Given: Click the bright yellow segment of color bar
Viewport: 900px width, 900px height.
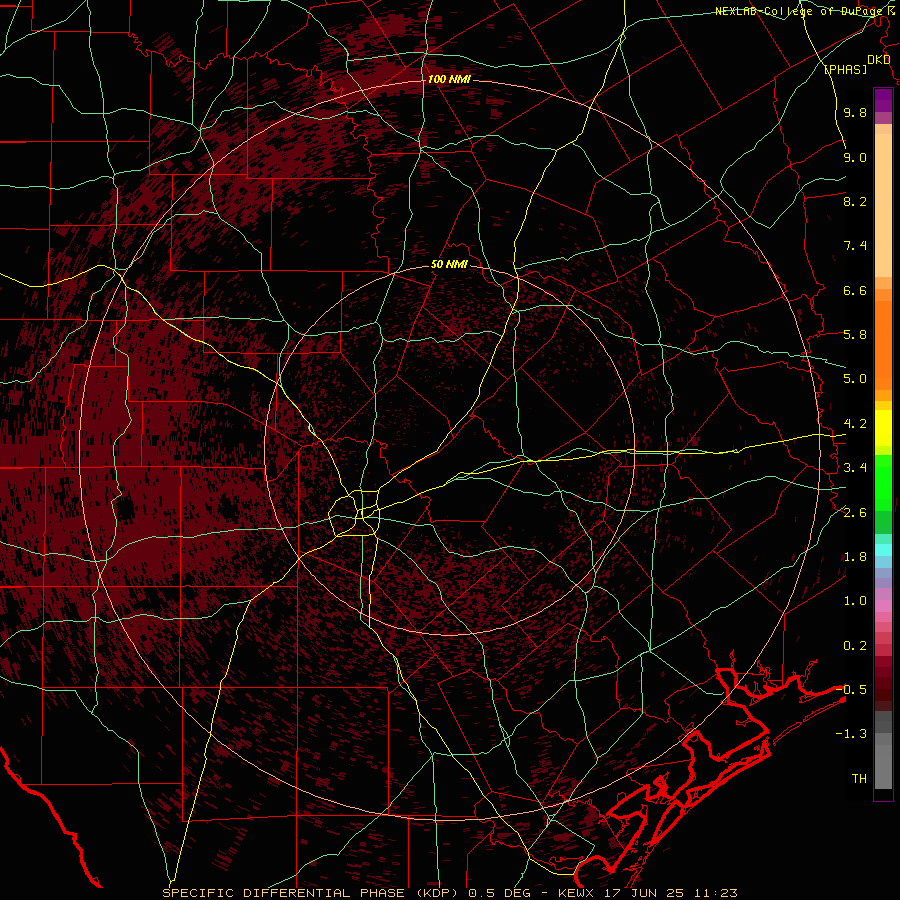Looking at the screenshot, I should 883,428.
